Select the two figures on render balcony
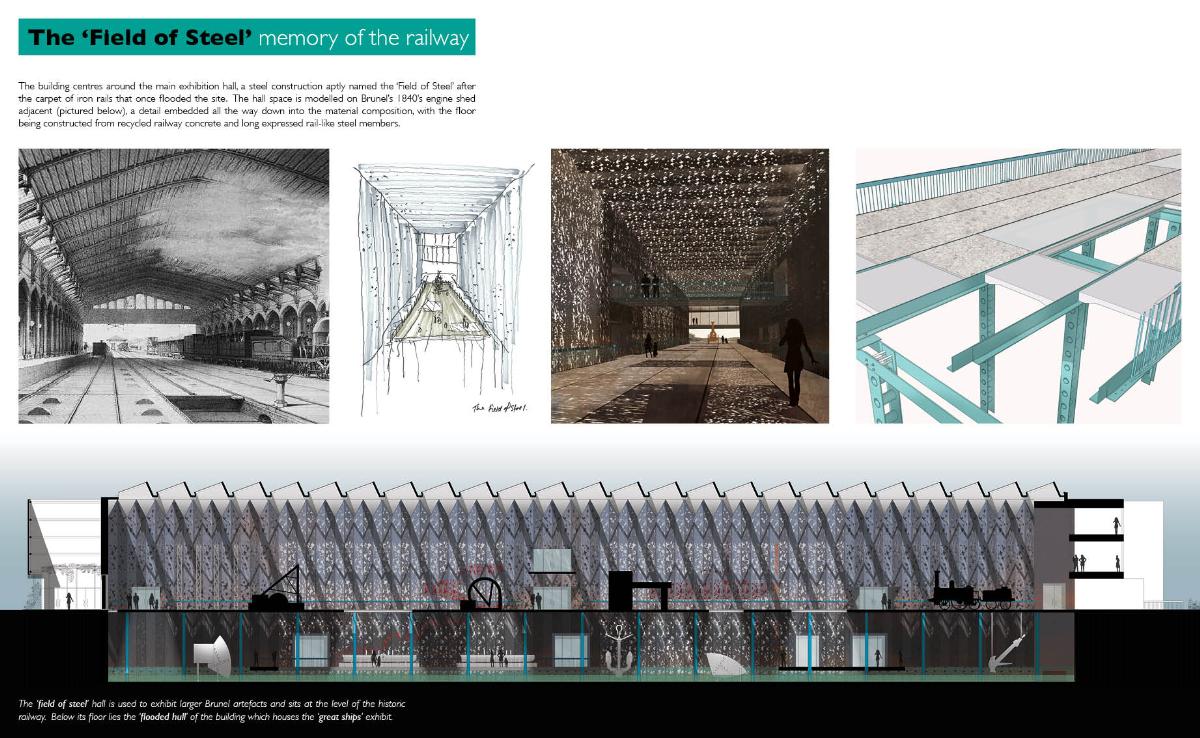Screen dimensions: 1200x738 click(650, 286)
